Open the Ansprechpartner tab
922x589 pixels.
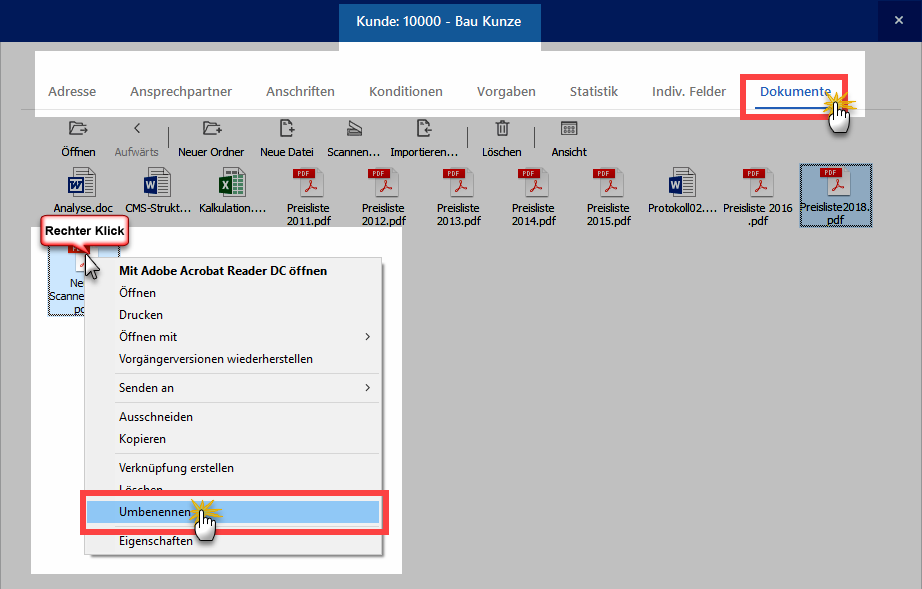tap(181, 92)
